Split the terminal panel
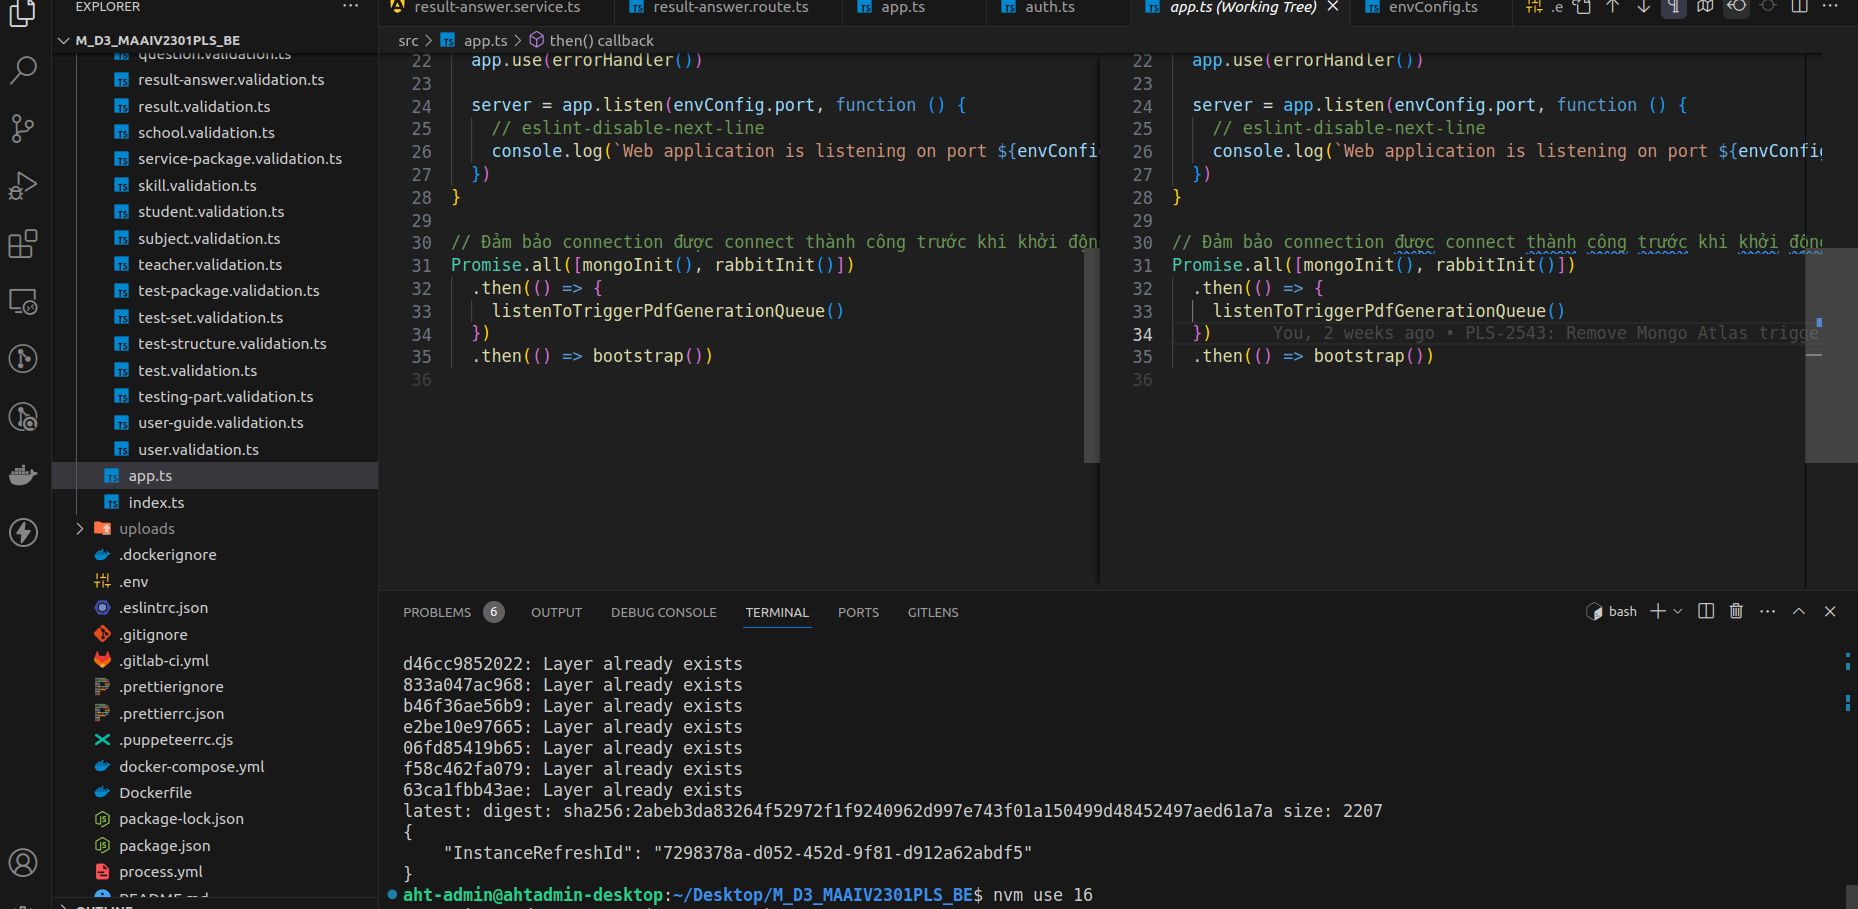This screenshot has height=909, width=1858. point(1706,611)
